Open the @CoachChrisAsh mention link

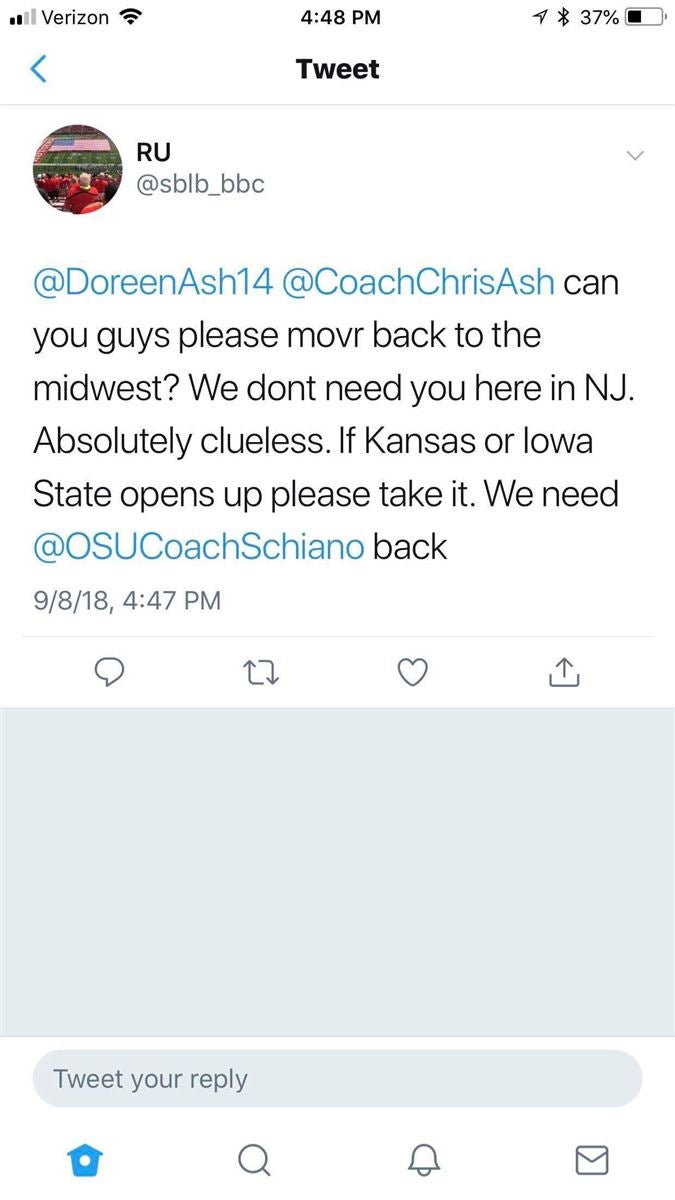click(x=419, y=281)
